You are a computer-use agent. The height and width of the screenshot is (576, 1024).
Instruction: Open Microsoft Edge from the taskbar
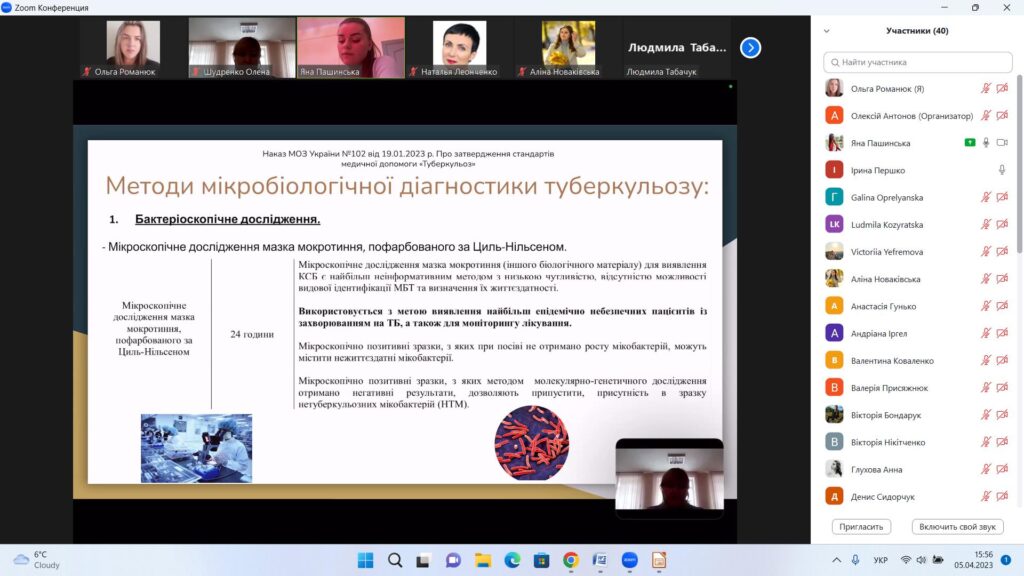pos(512,560)
